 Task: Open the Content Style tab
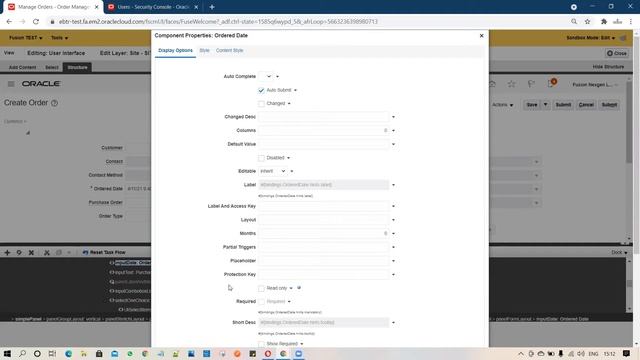pos(229,51)
